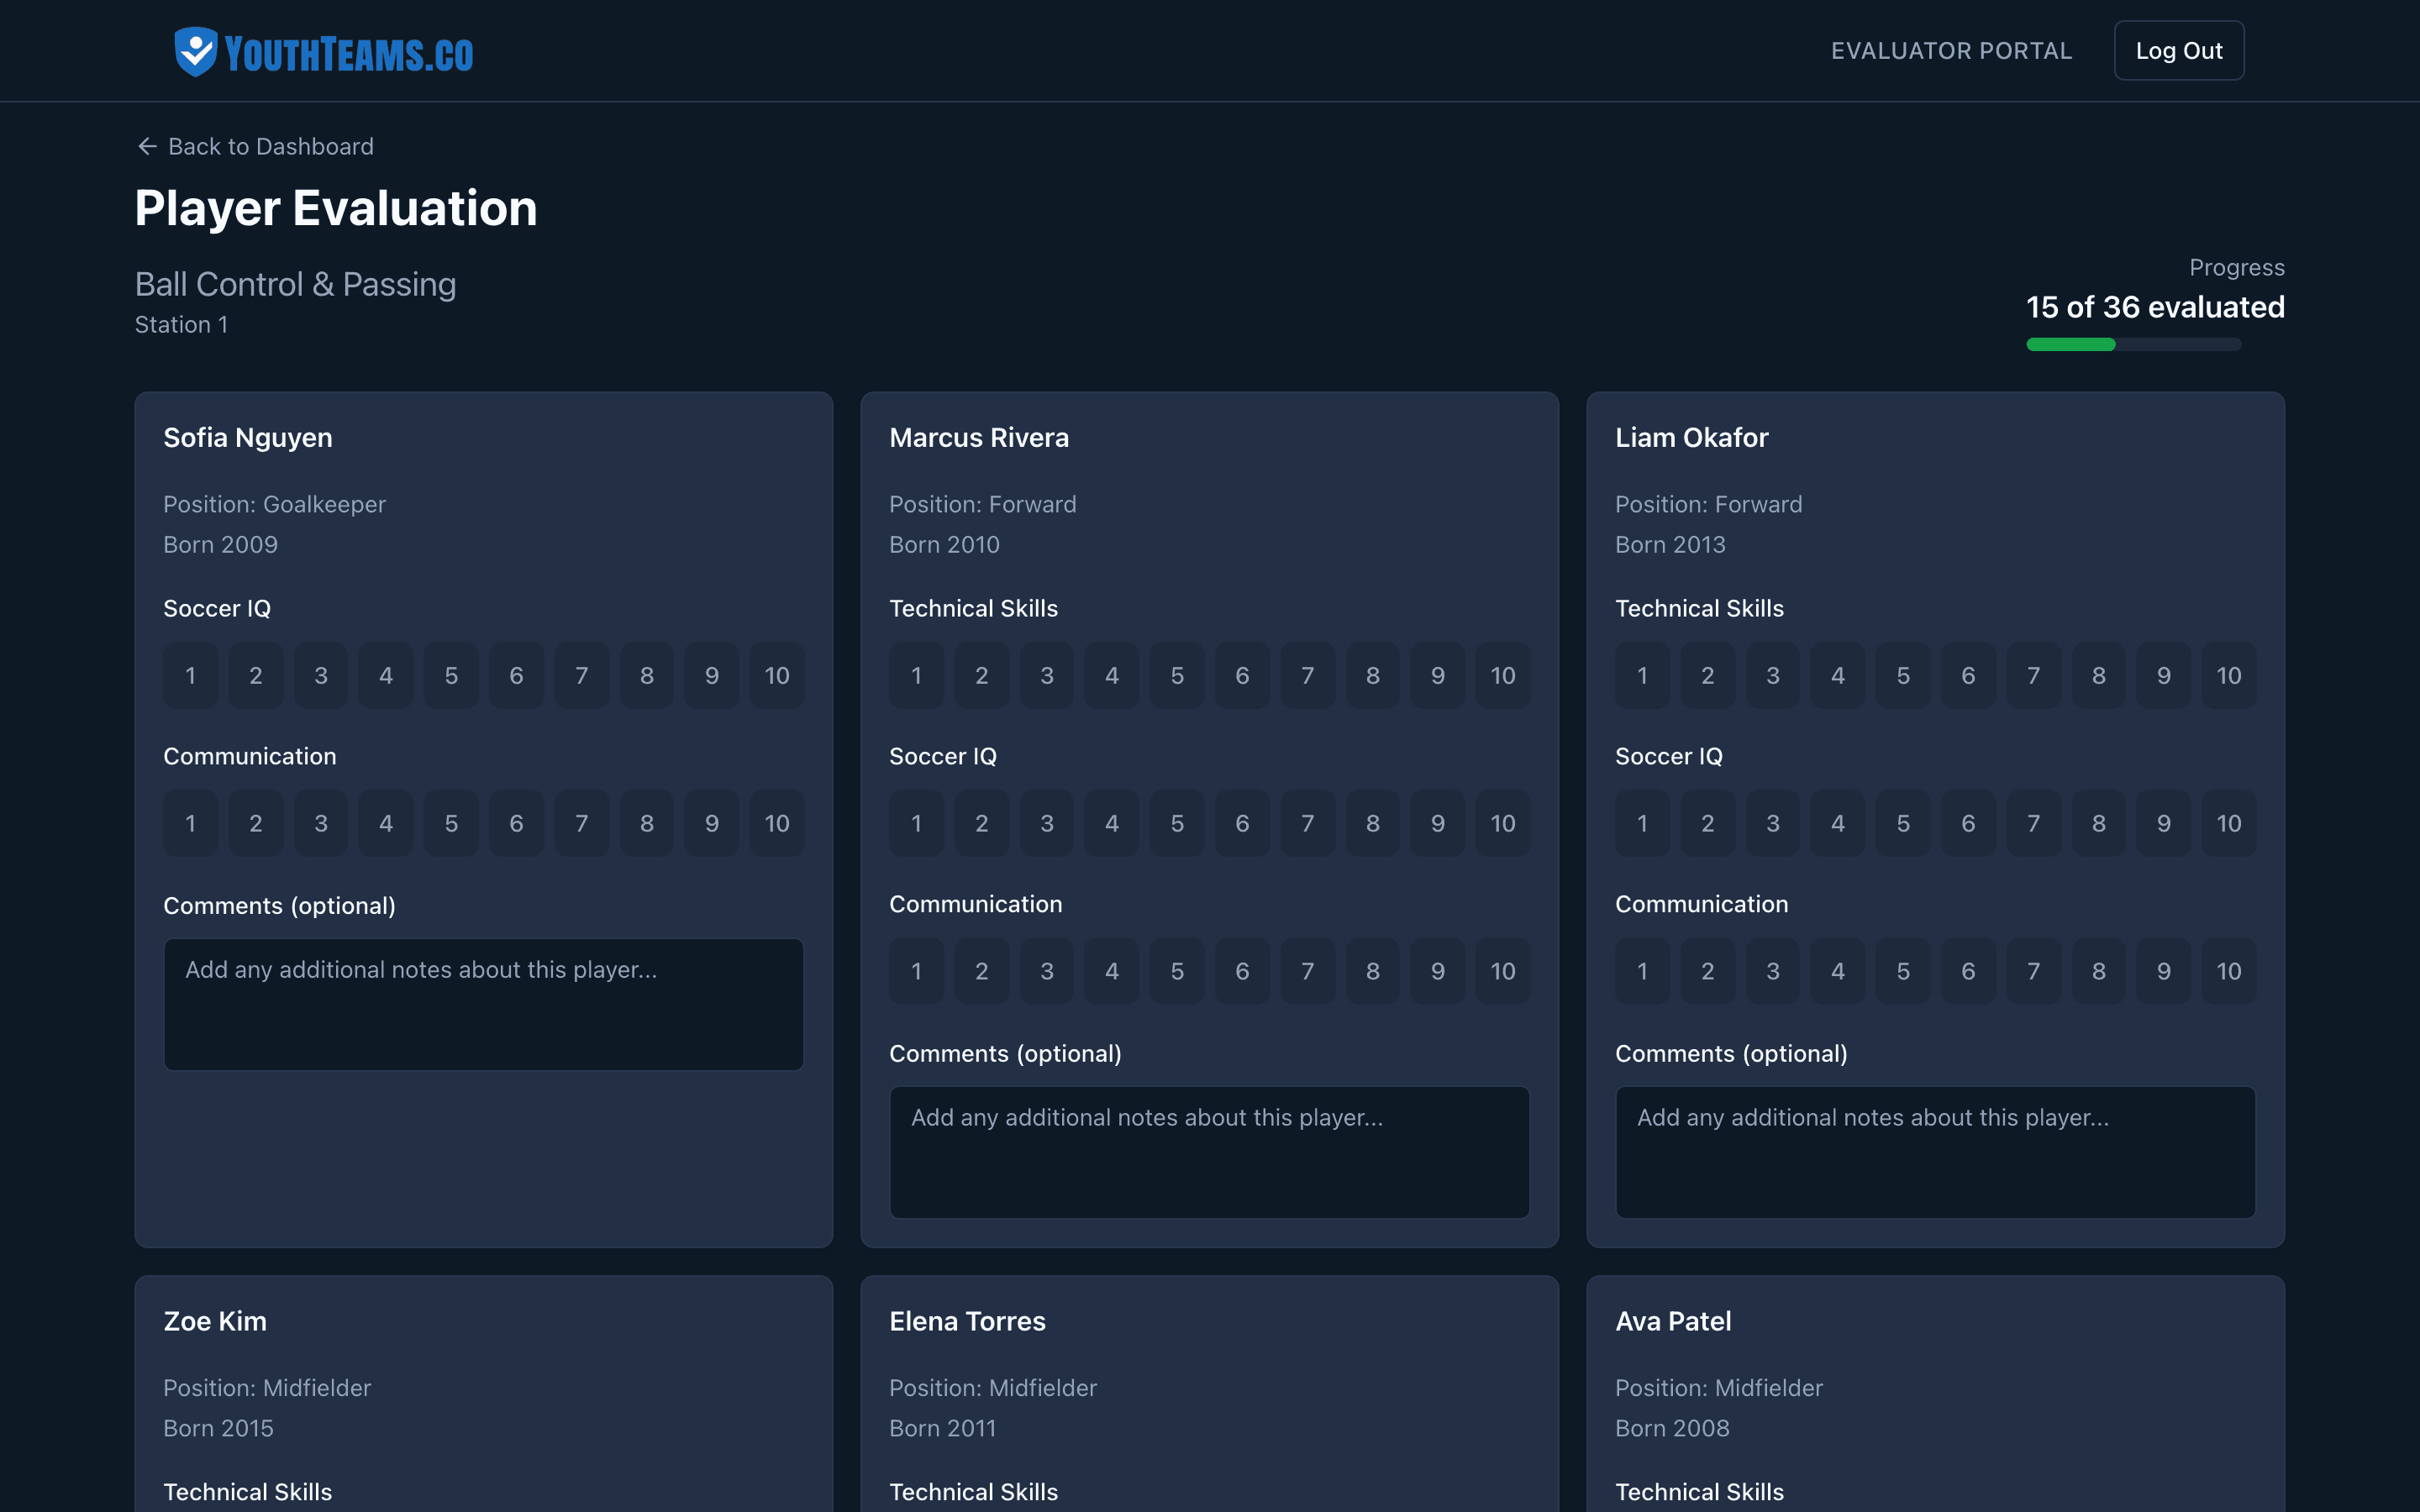Log out using the Log Out button

click(x=2178, y=51)
